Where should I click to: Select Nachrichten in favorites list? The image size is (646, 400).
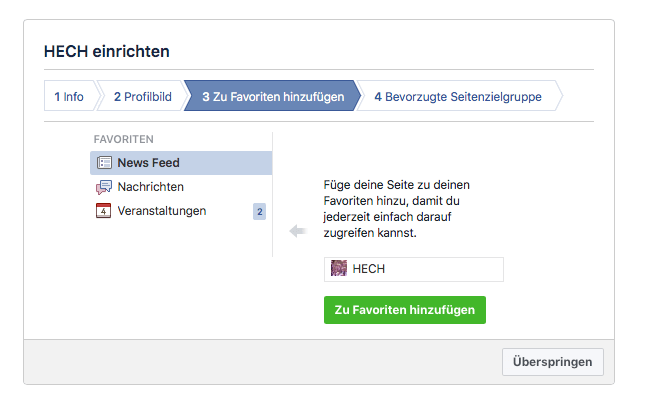point(181,187)
